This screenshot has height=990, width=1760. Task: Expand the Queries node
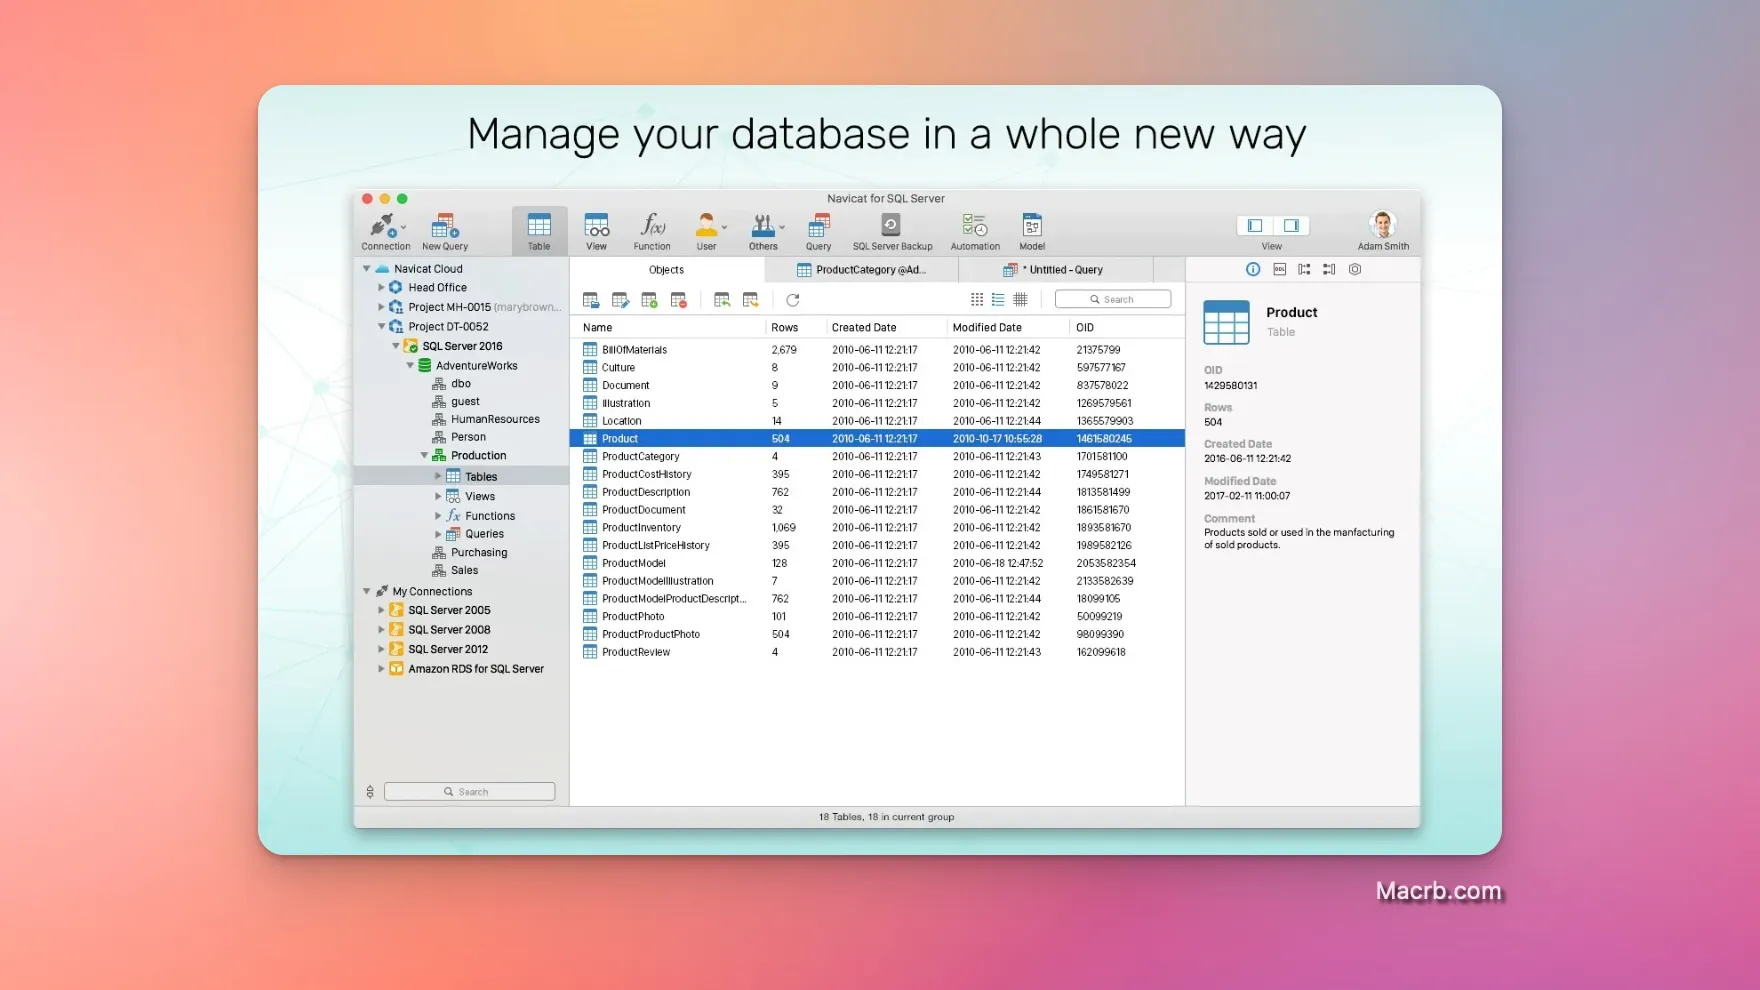(x=438, y=534)
